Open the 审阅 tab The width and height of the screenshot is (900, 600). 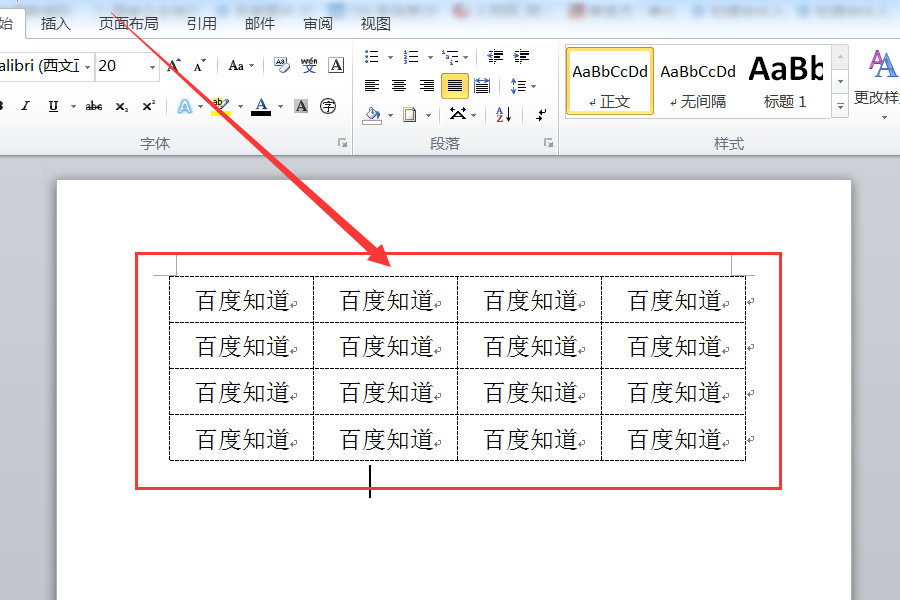(318, 24)
